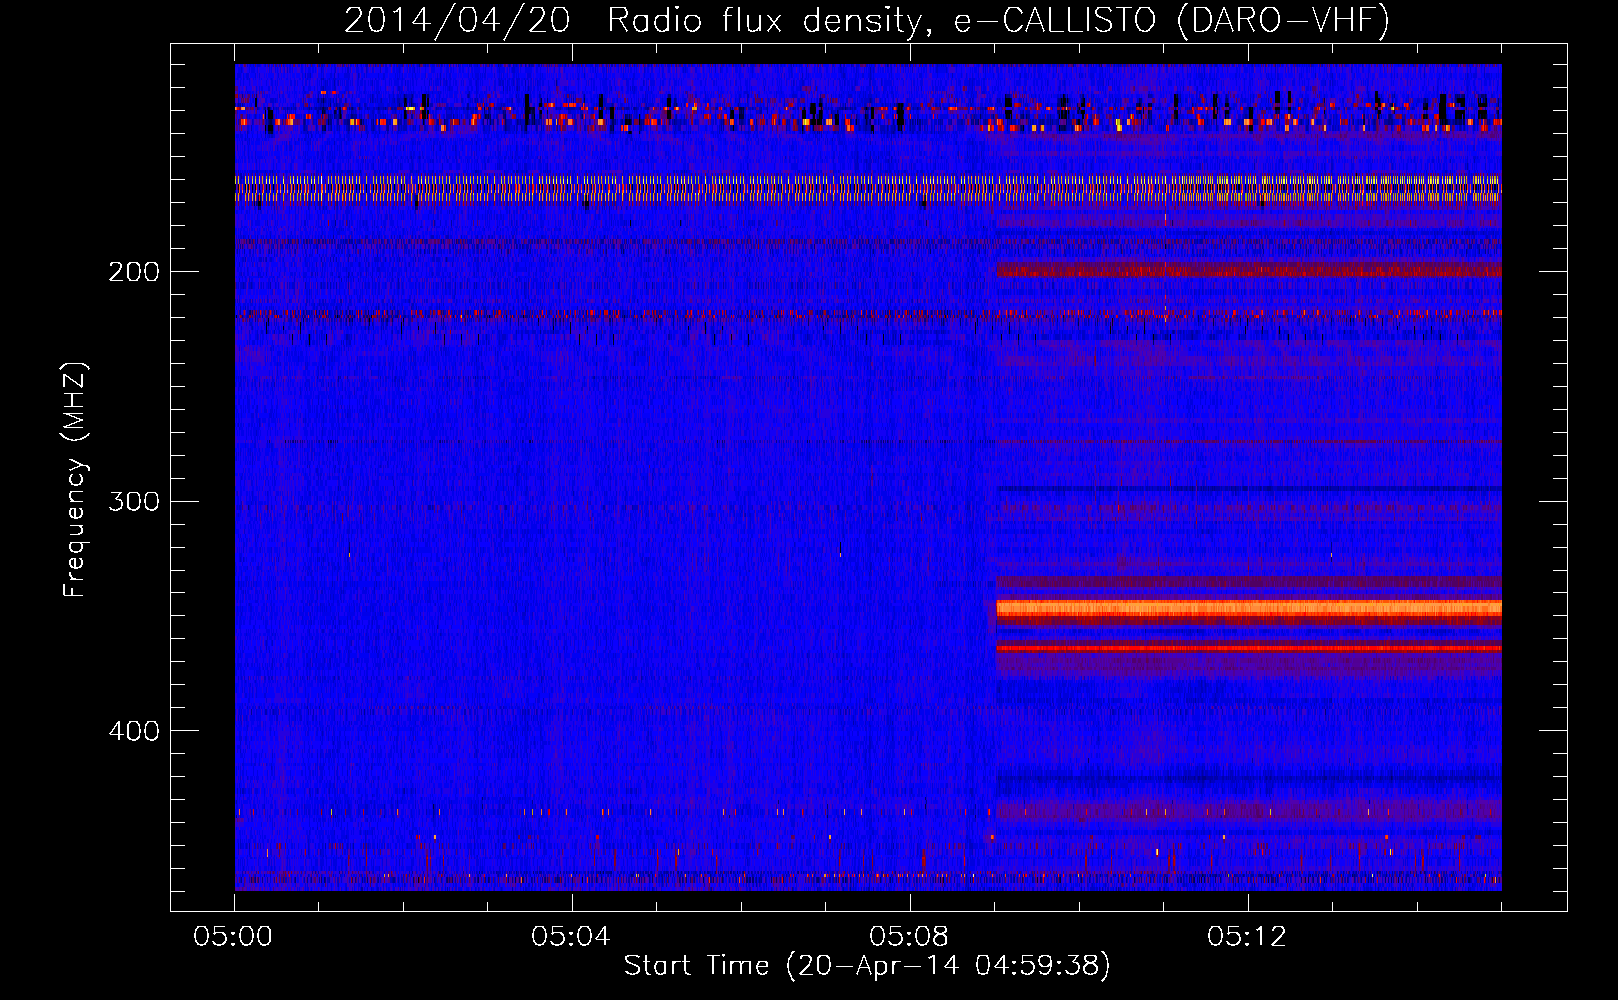Screen dimensions: 1618x1000
Task: Click the dark red band at 200 MHz
Action: (1249, 269)
